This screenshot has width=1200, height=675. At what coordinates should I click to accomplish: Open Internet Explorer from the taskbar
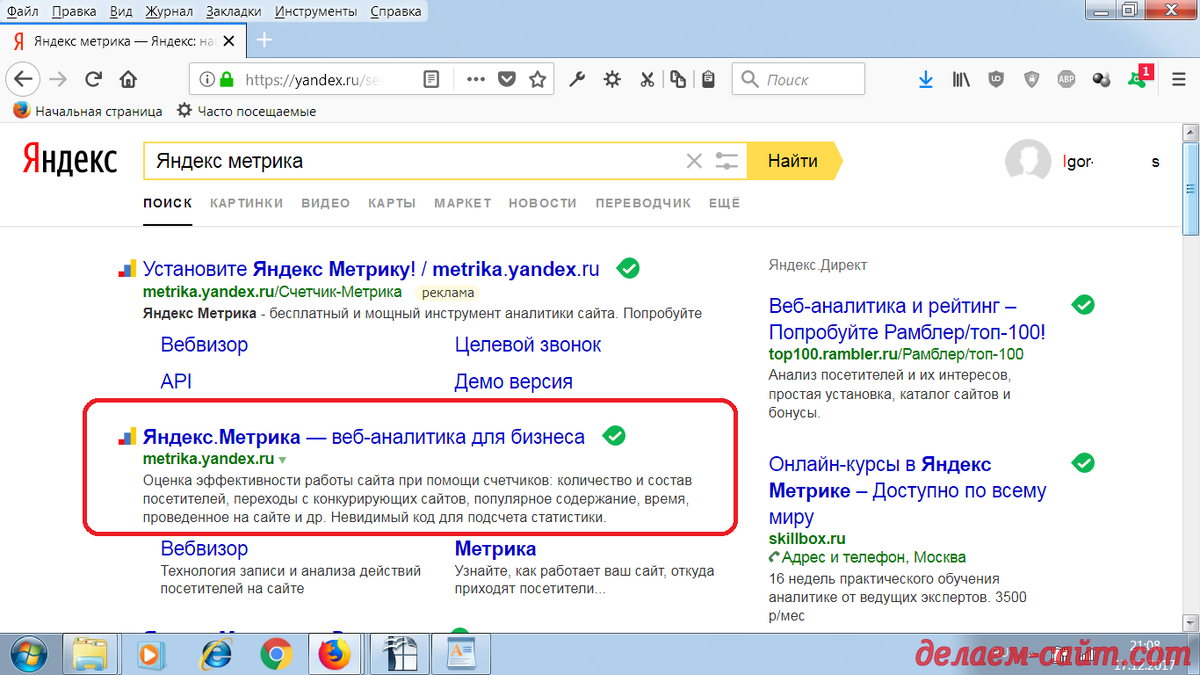point(214,654)
